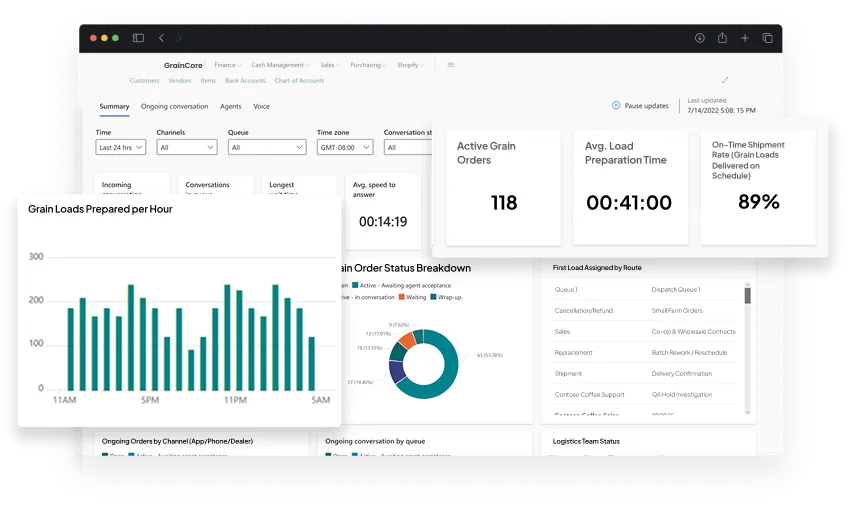Open the browser downloads icon
This screenshot has height=509, width=847.
(700, 38)
